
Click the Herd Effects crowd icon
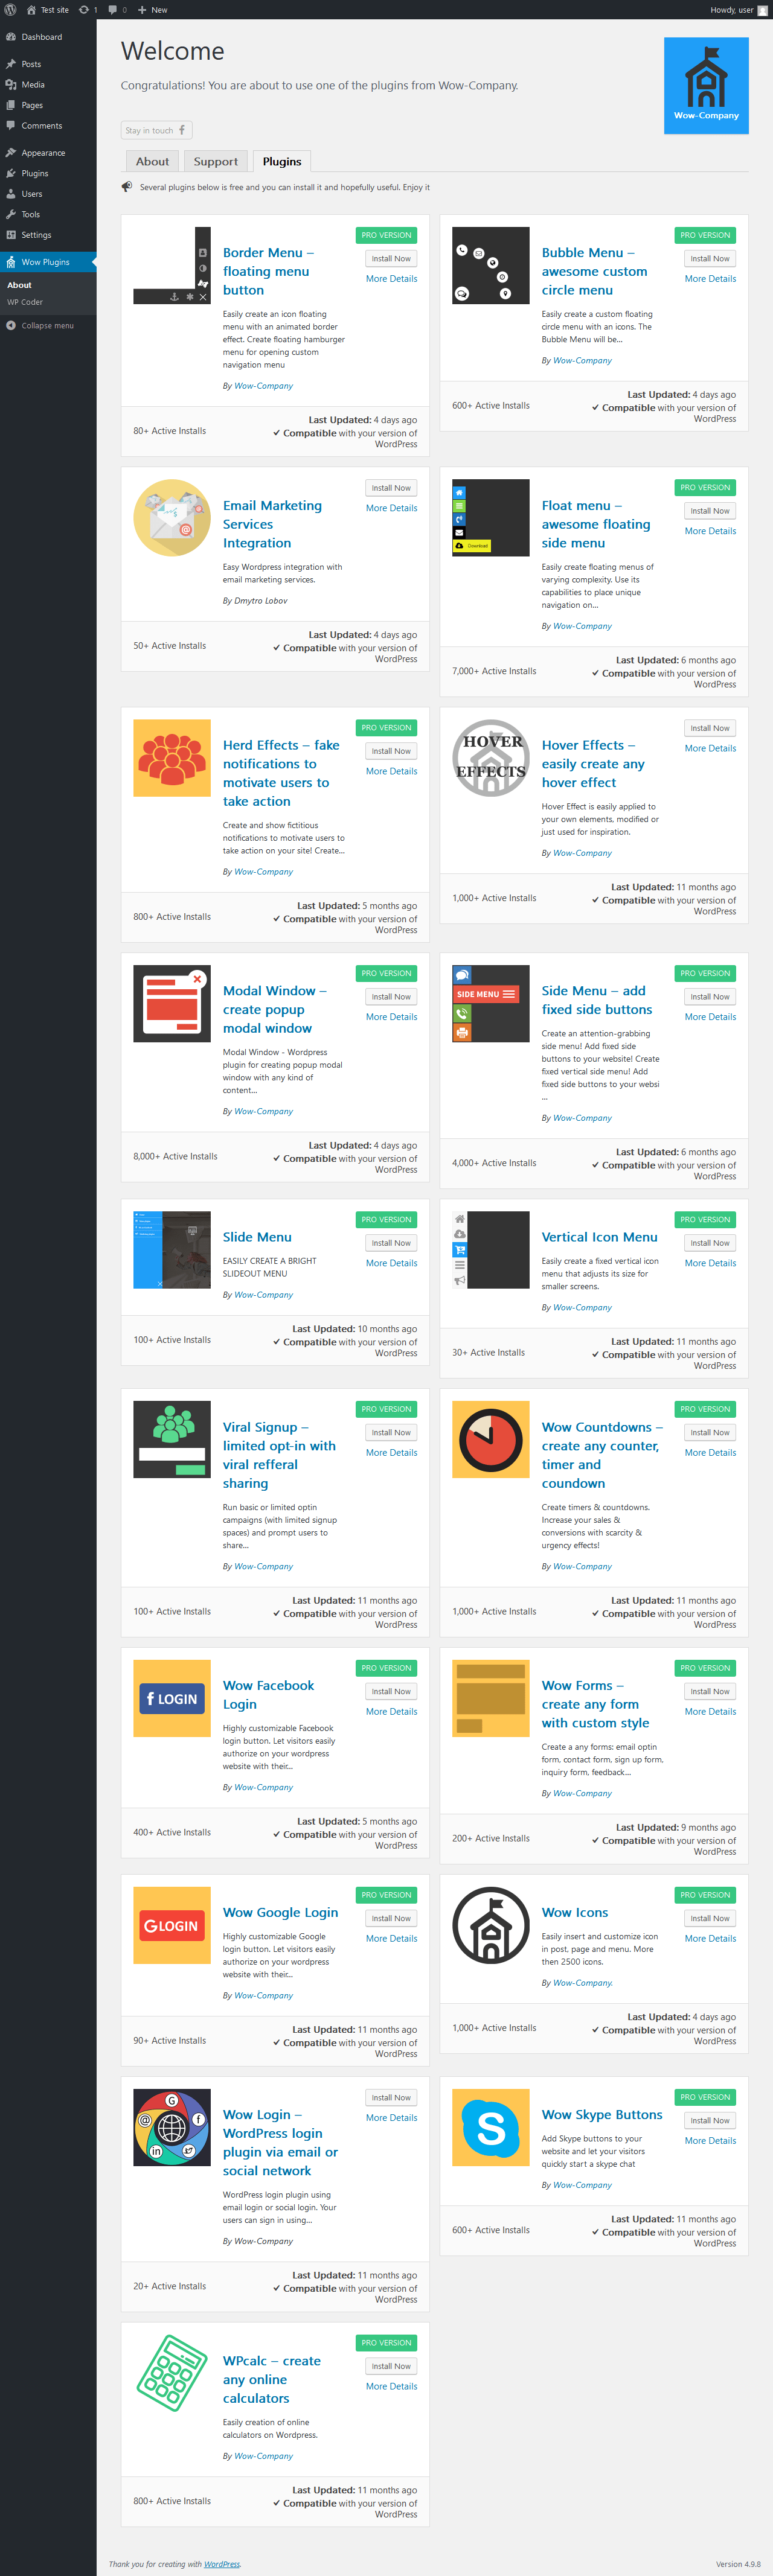172,758
